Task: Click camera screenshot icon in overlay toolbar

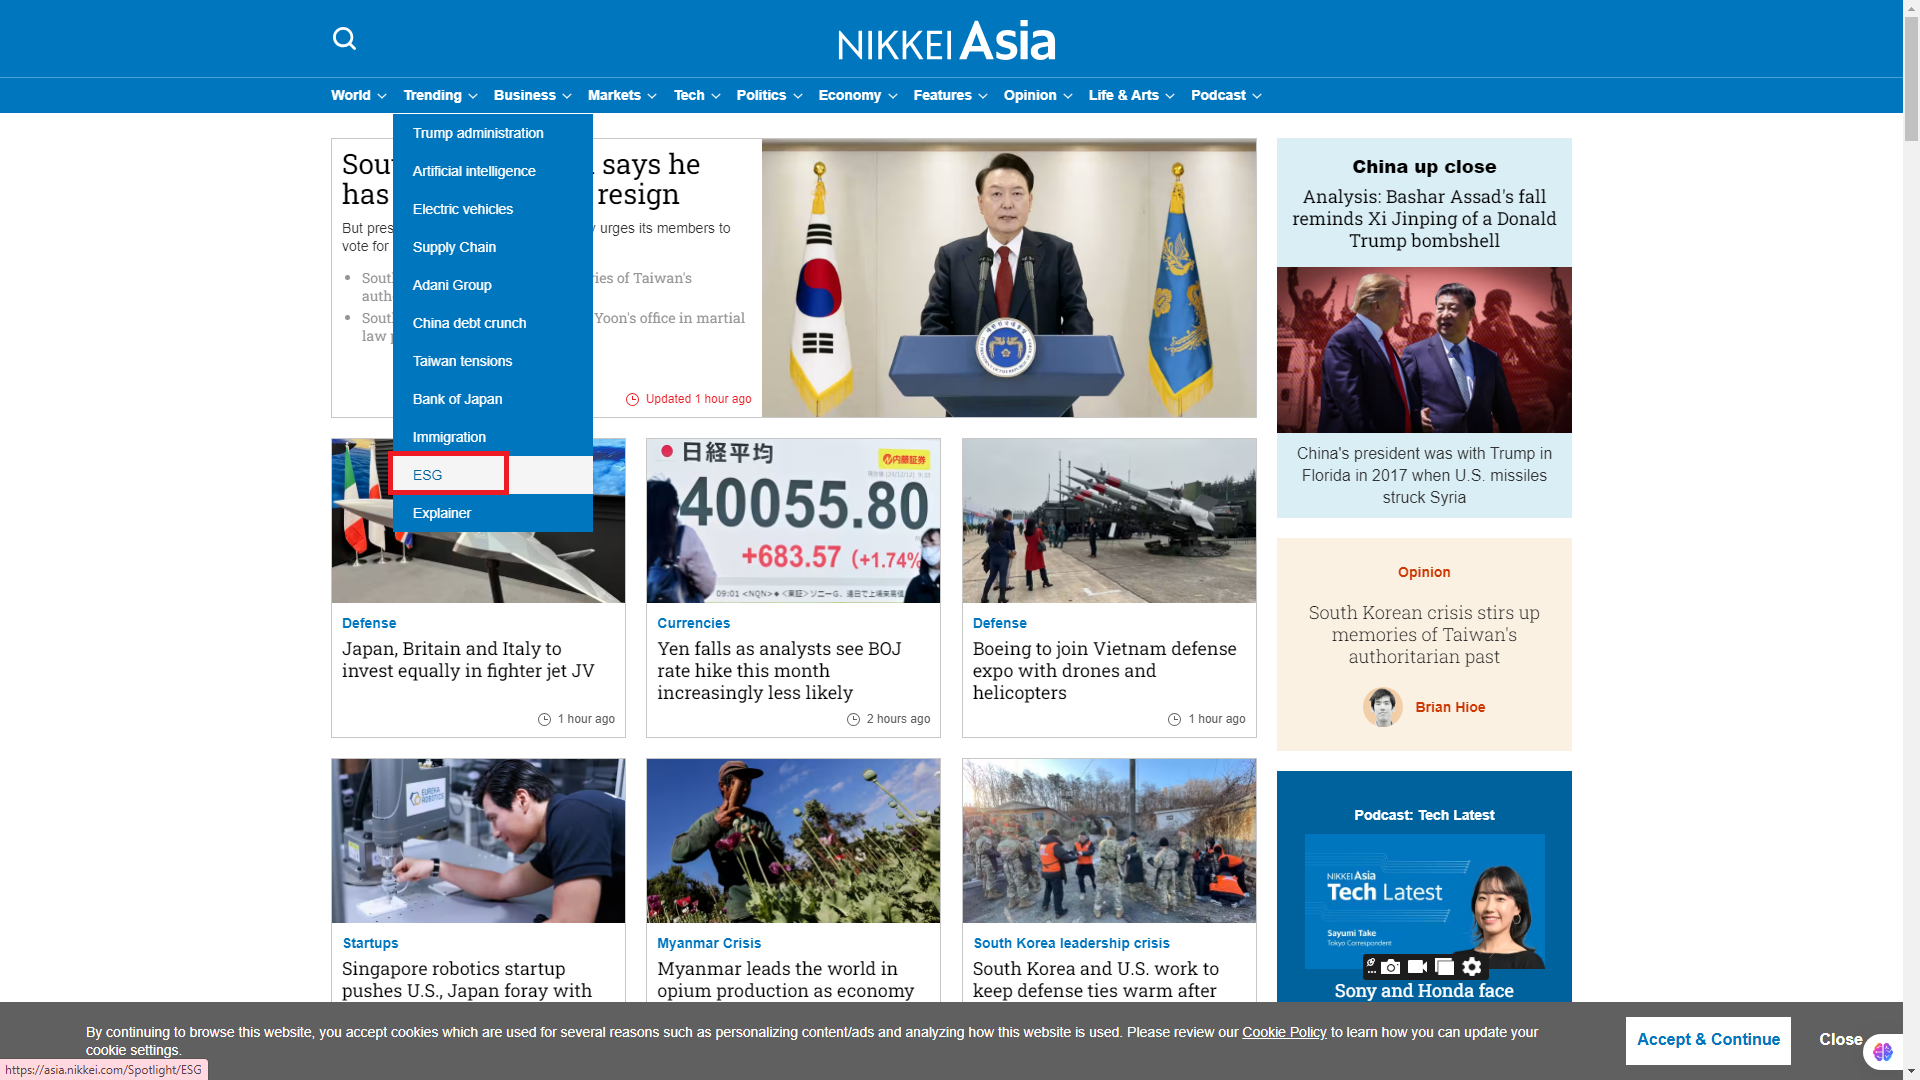Action: [1391, 967]
